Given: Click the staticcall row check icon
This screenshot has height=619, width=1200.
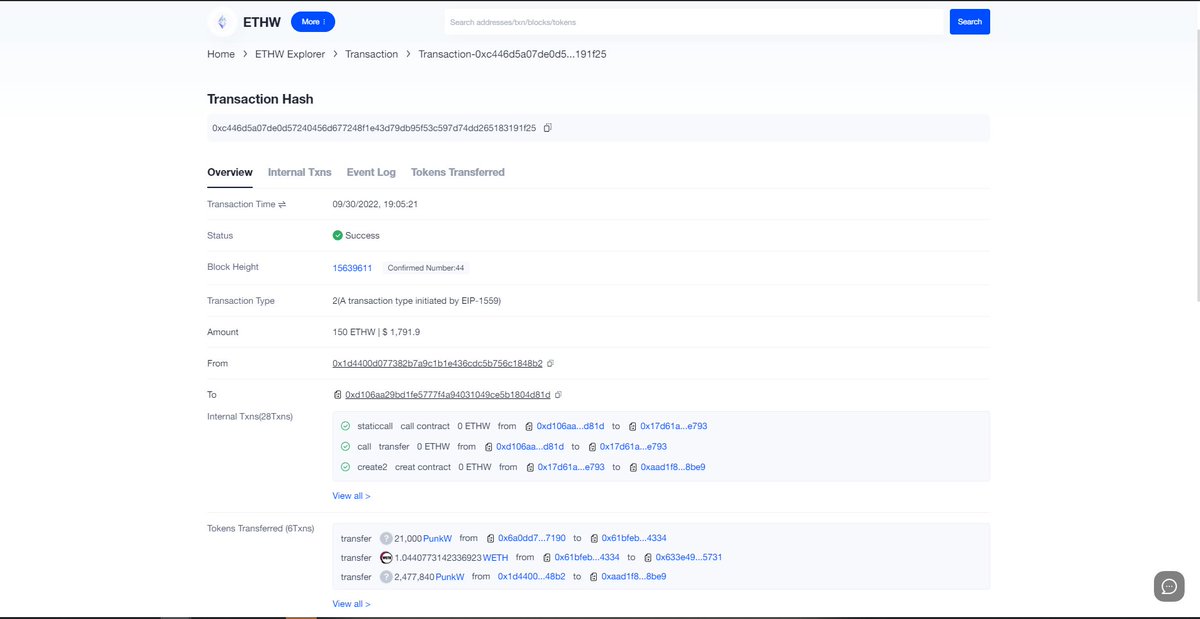Looking at the screenshot, I should pyautogui.click(x=345, y=426).
